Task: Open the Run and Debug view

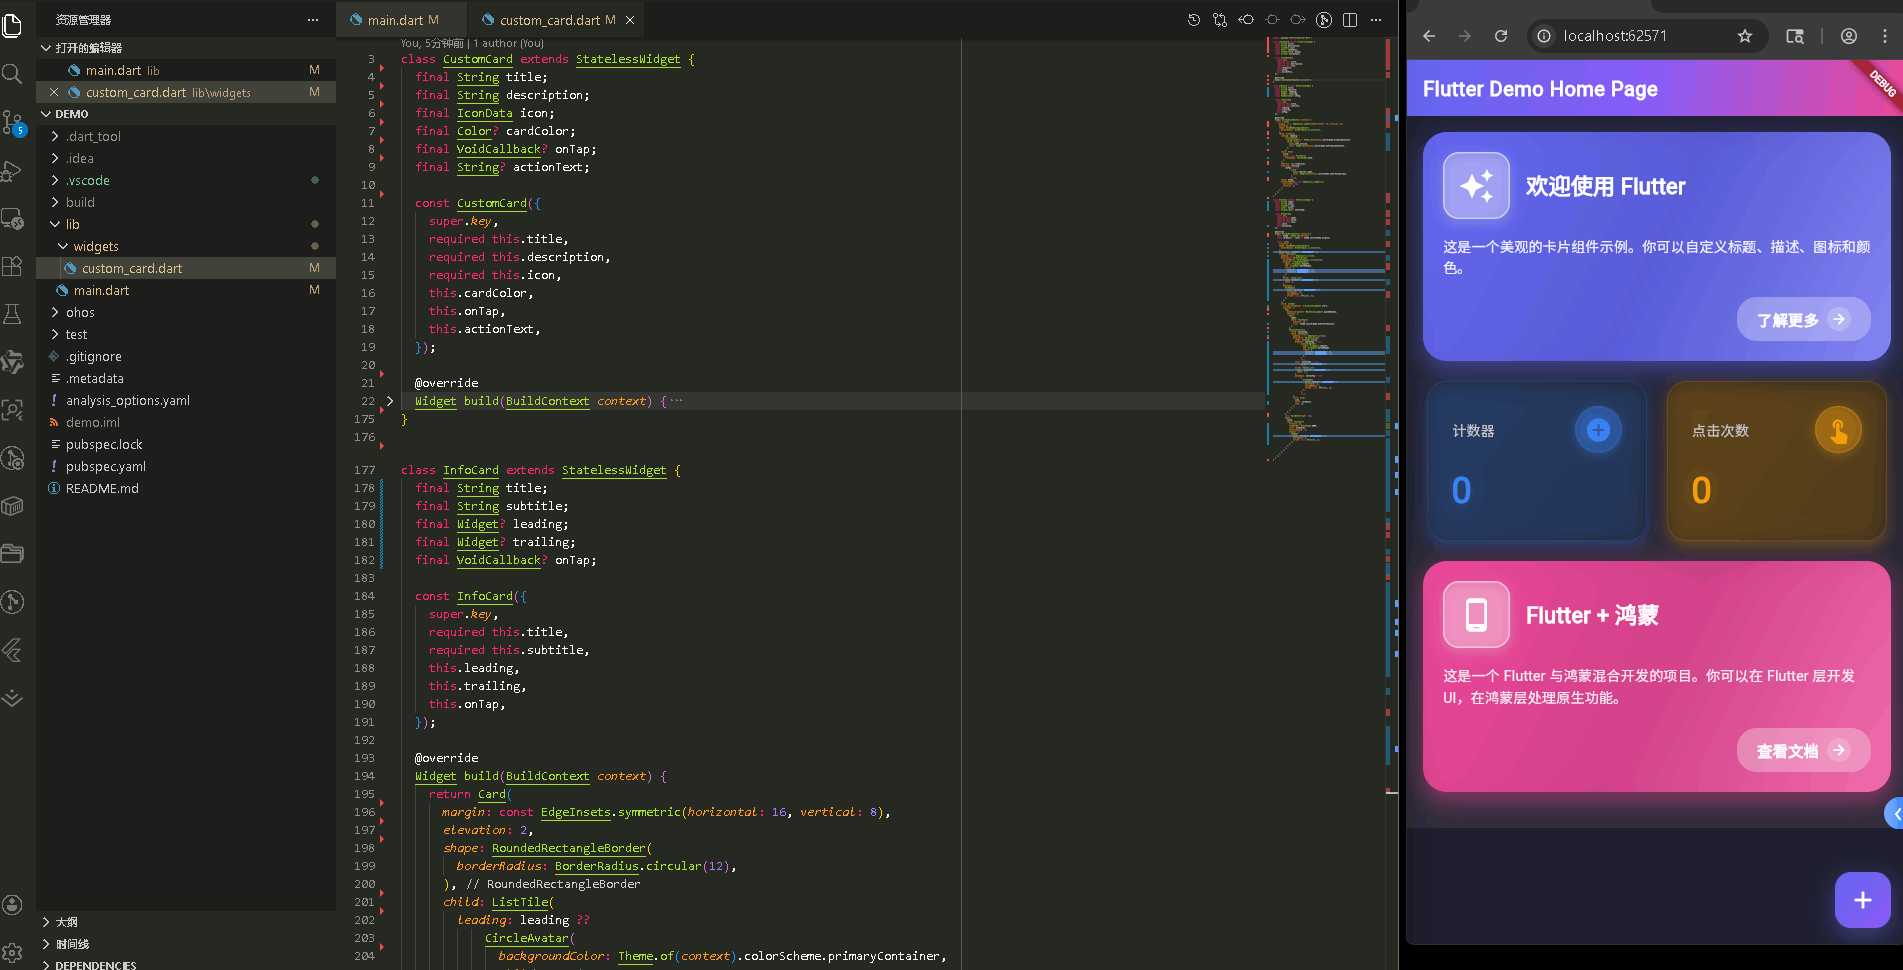Action: coord(13,171)
